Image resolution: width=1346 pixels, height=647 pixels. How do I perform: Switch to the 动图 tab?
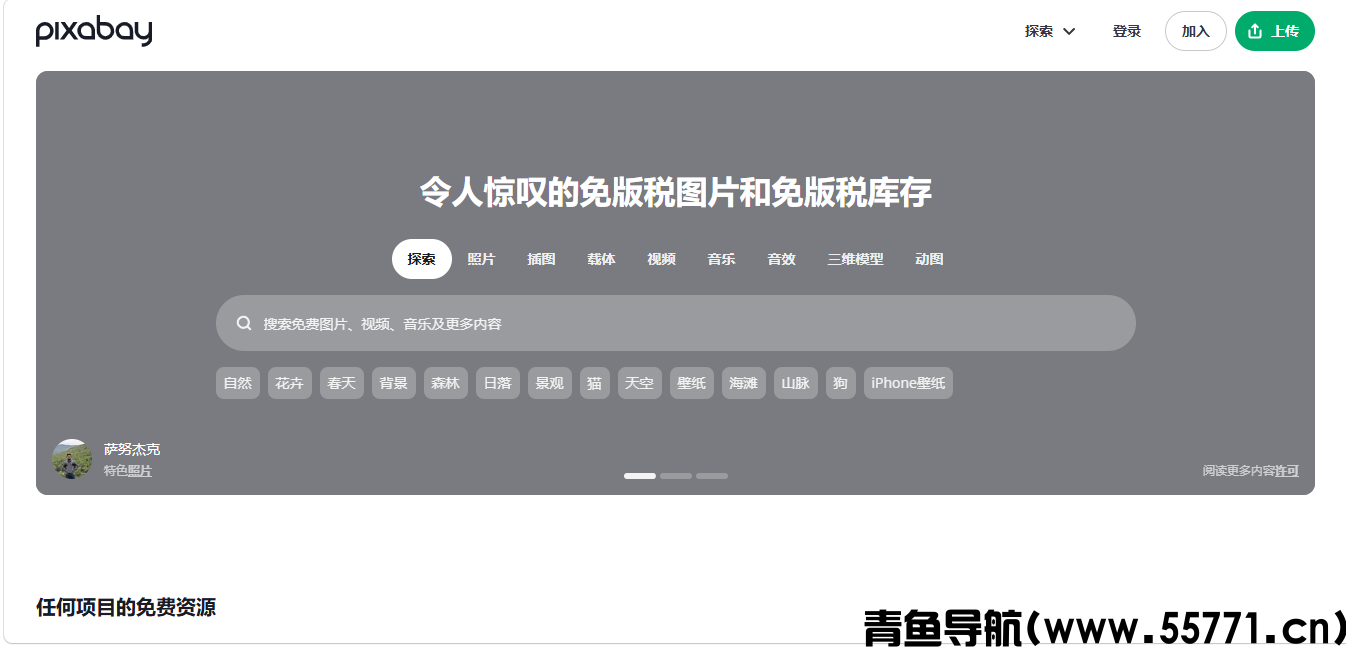point(929,259)
